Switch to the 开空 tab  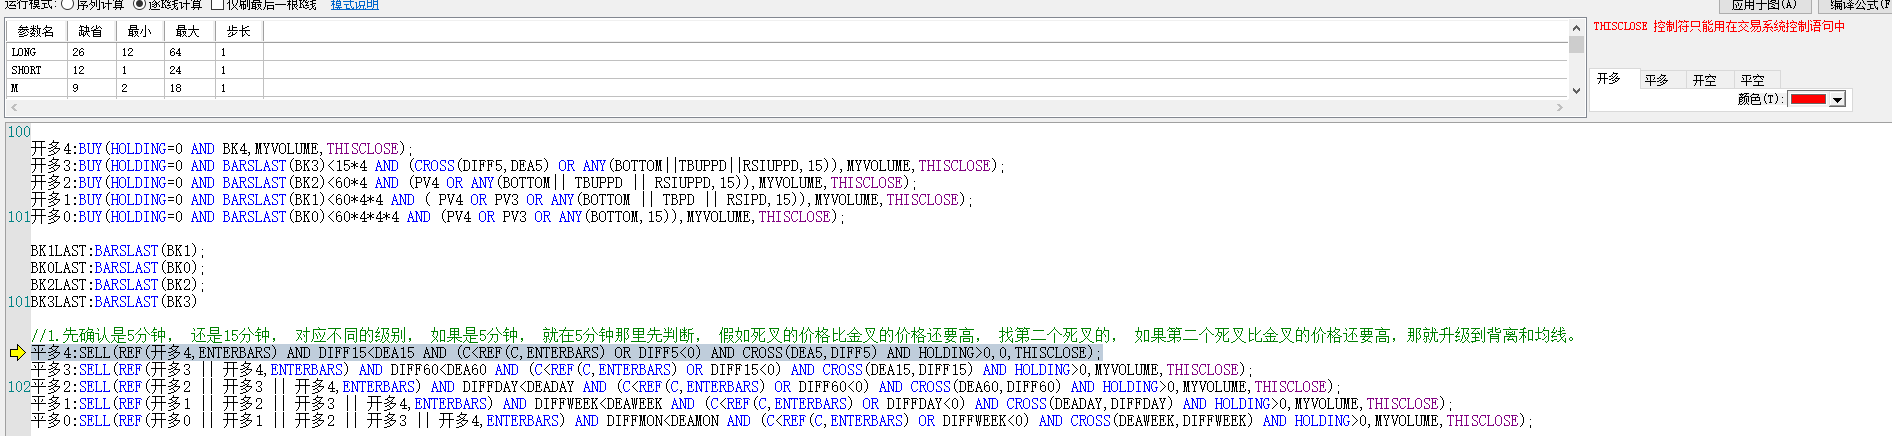(1705, 80)
